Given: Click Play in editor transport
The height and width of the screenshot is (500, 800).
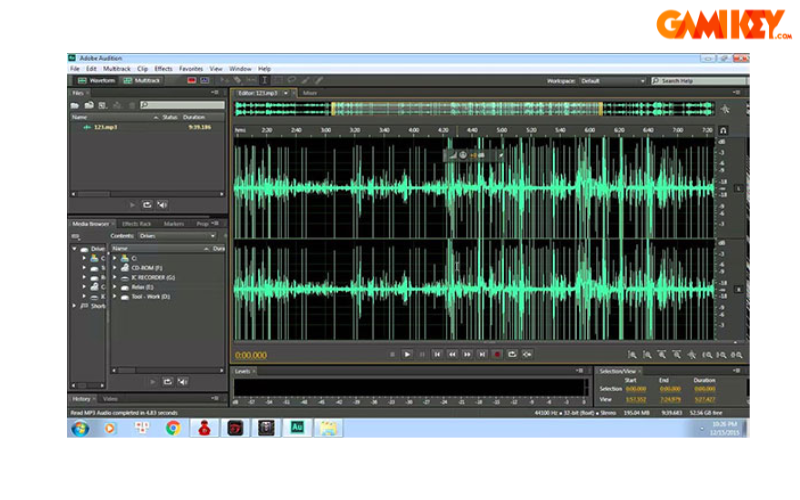Looking at the screenshot, I should (407, 354).
